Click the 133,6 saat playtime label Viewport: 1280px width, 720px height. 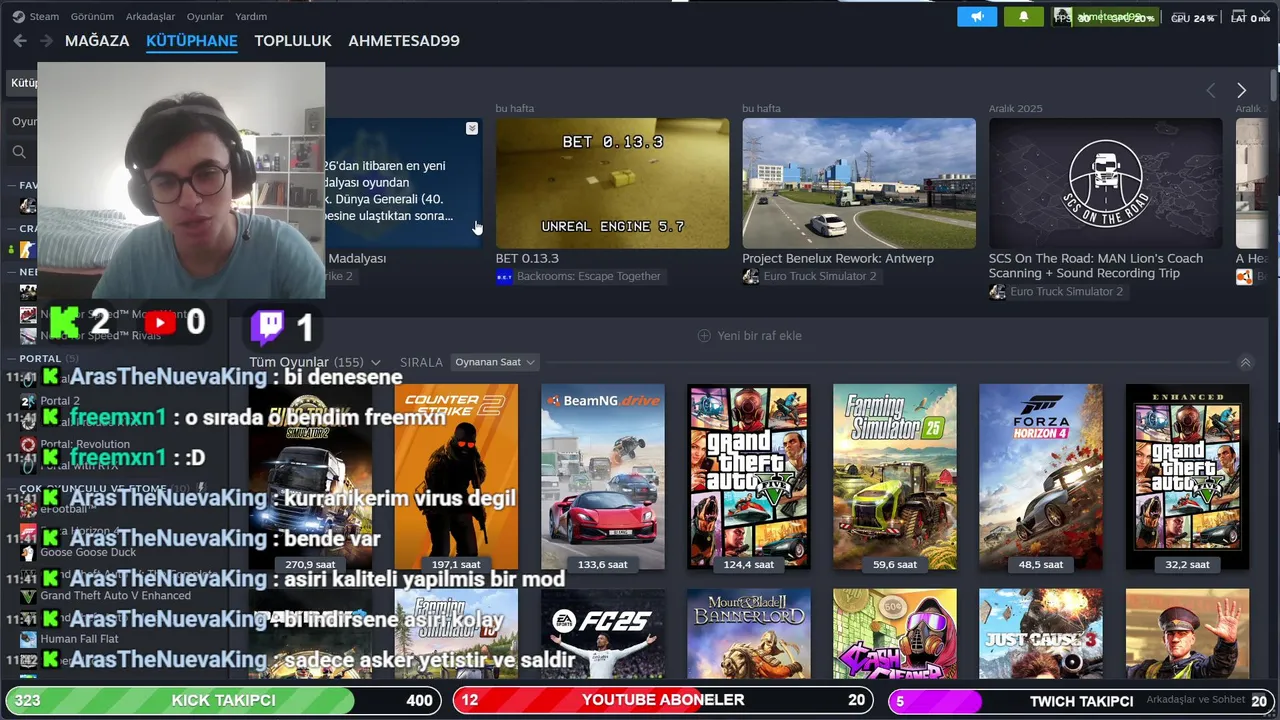point(603,564)
